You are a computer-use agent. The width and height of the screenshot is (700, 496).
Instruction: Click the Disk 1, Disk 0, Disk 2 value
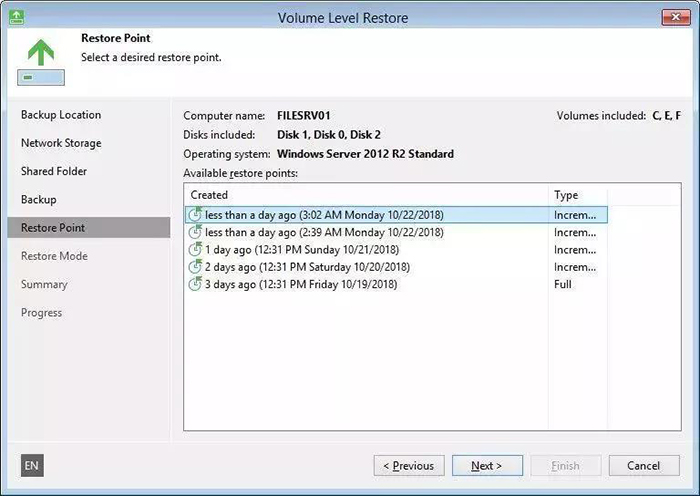point(329,135)
